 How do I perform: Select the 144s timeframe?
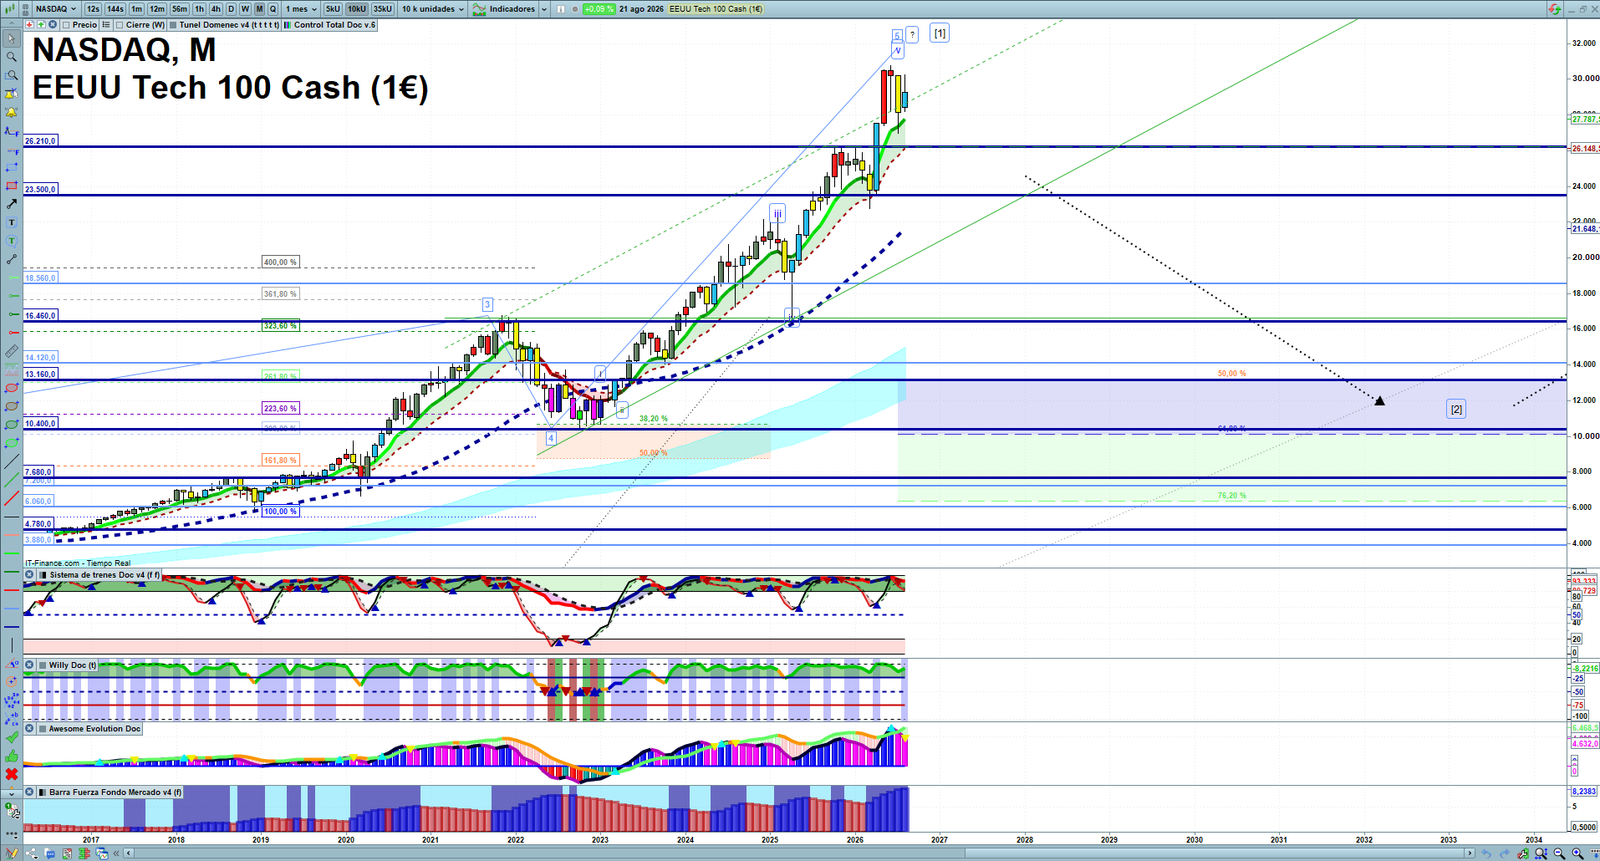[x=115, y=9]
